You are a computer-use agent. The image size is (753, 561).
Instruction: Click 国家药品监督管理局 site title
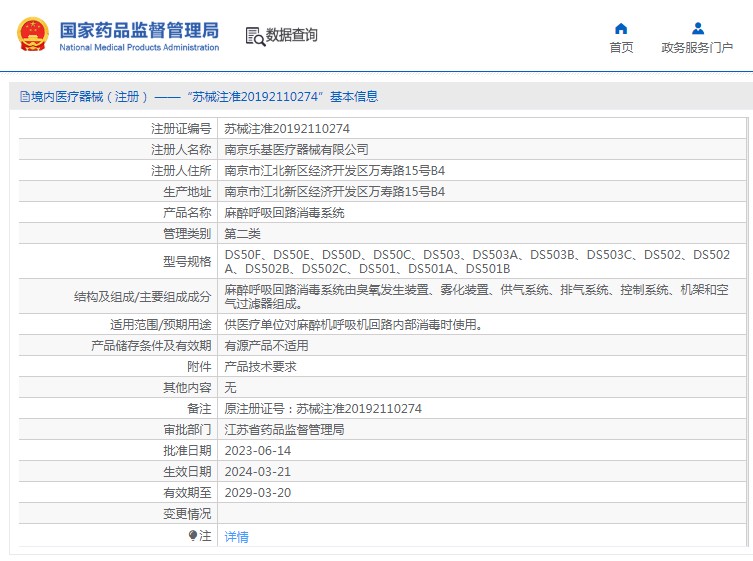coord(139,30)
